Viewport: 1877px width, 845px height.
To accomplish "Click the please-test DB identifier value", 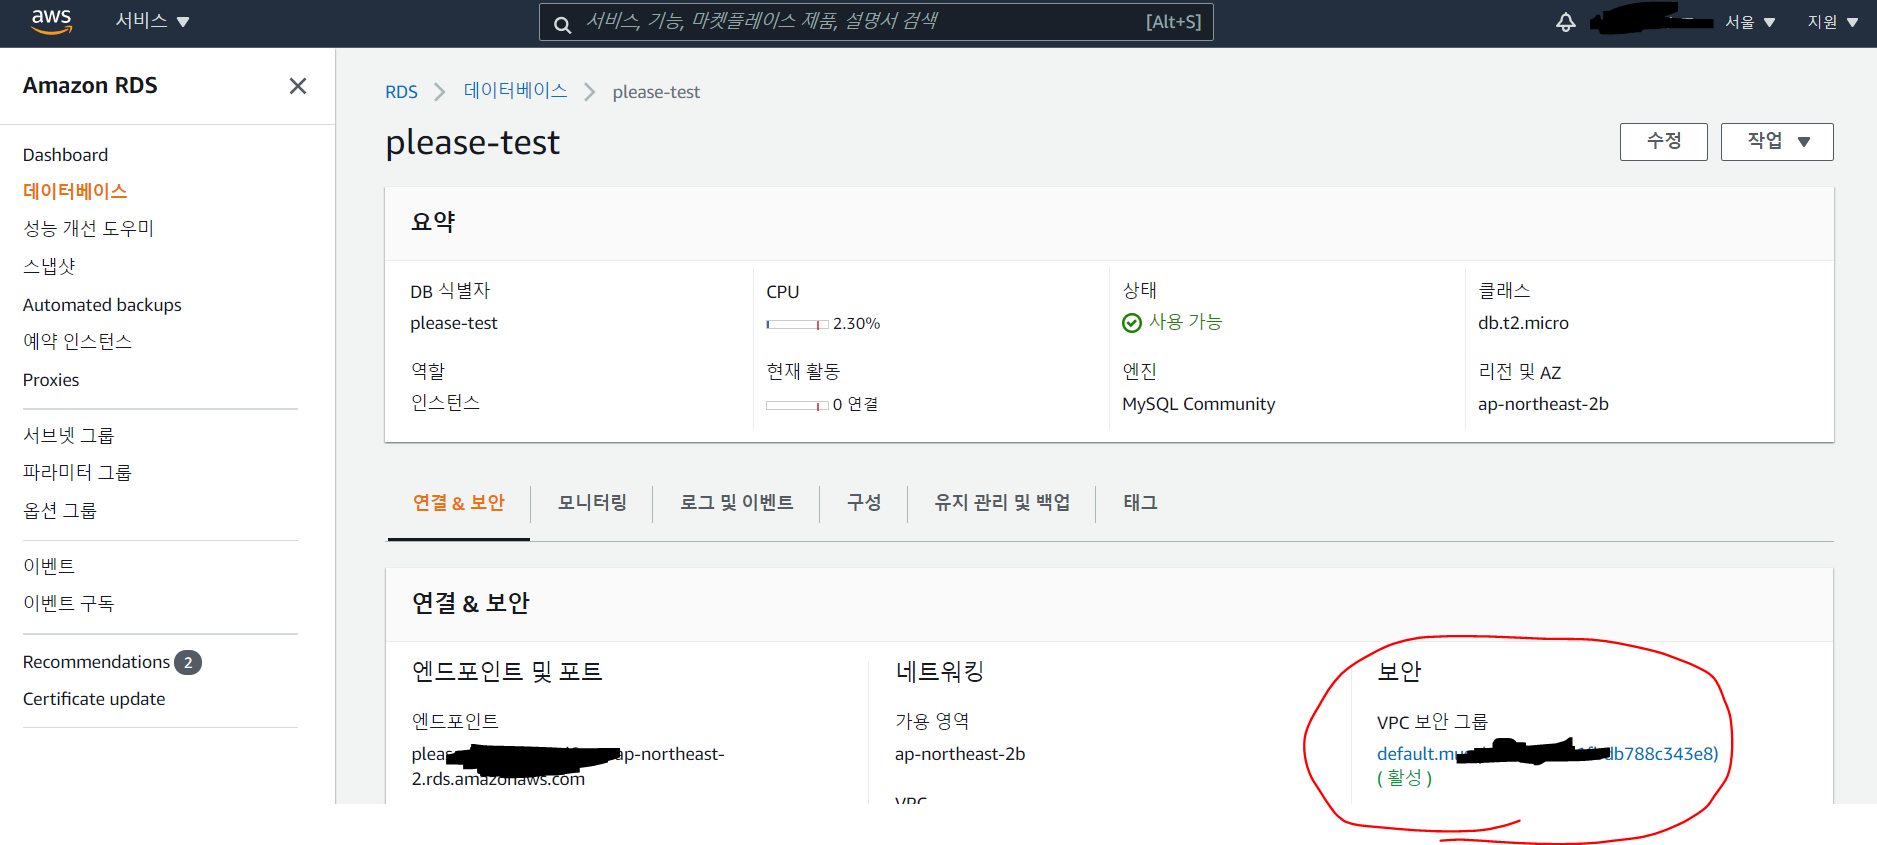I will [x=454, y=323].
